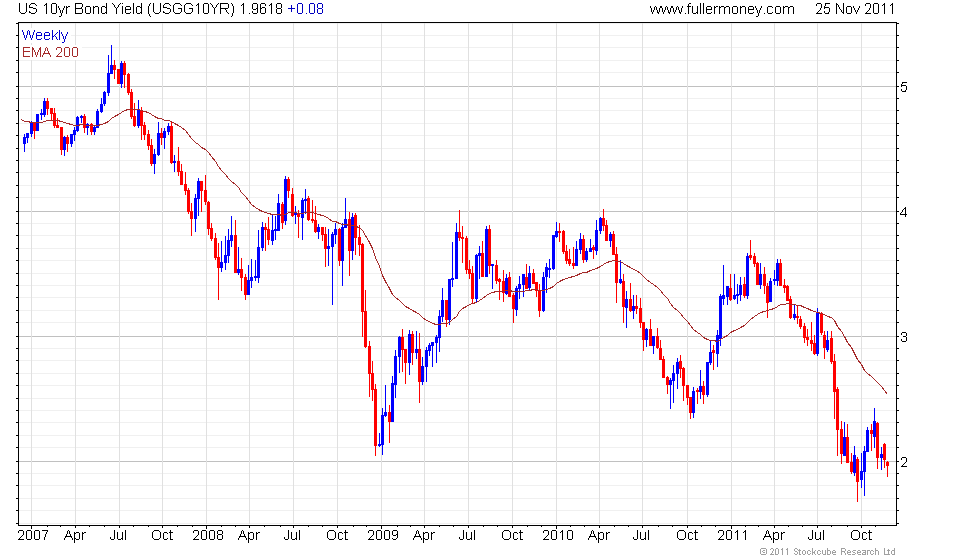Click the latest candle at chart's right edge
The width and height of the screenshot is (980, 560).
pos(888,468)
